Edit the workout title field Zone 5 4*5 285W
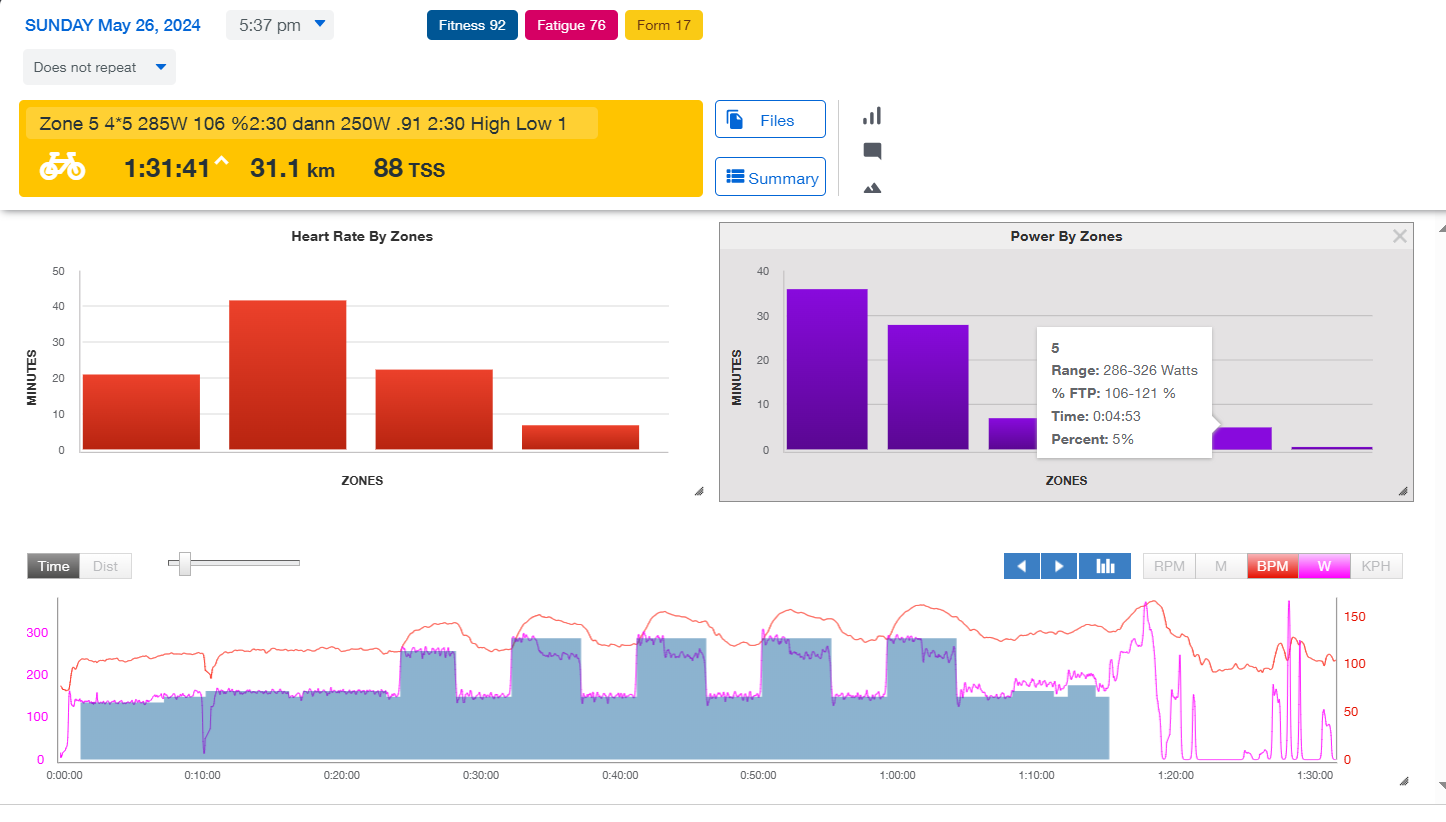Image resolution: width=1446 pixels, height=822 pixels. [311, 124]
